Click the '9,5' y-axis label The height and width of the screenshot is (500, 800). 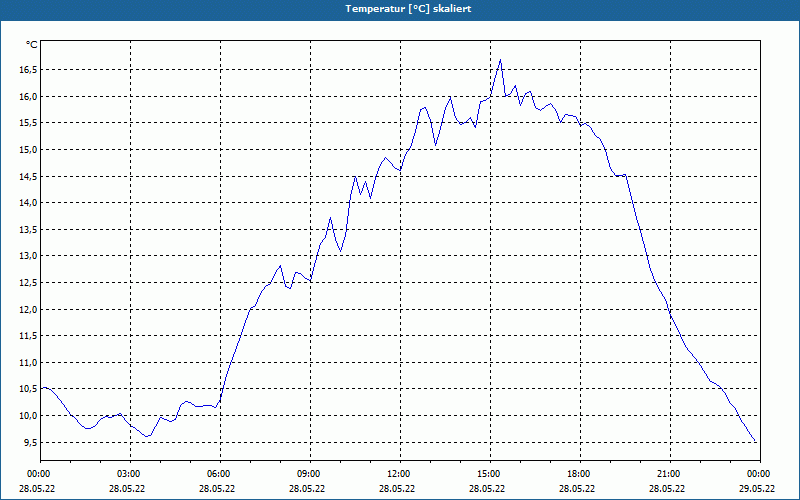(x=29, y=442)
